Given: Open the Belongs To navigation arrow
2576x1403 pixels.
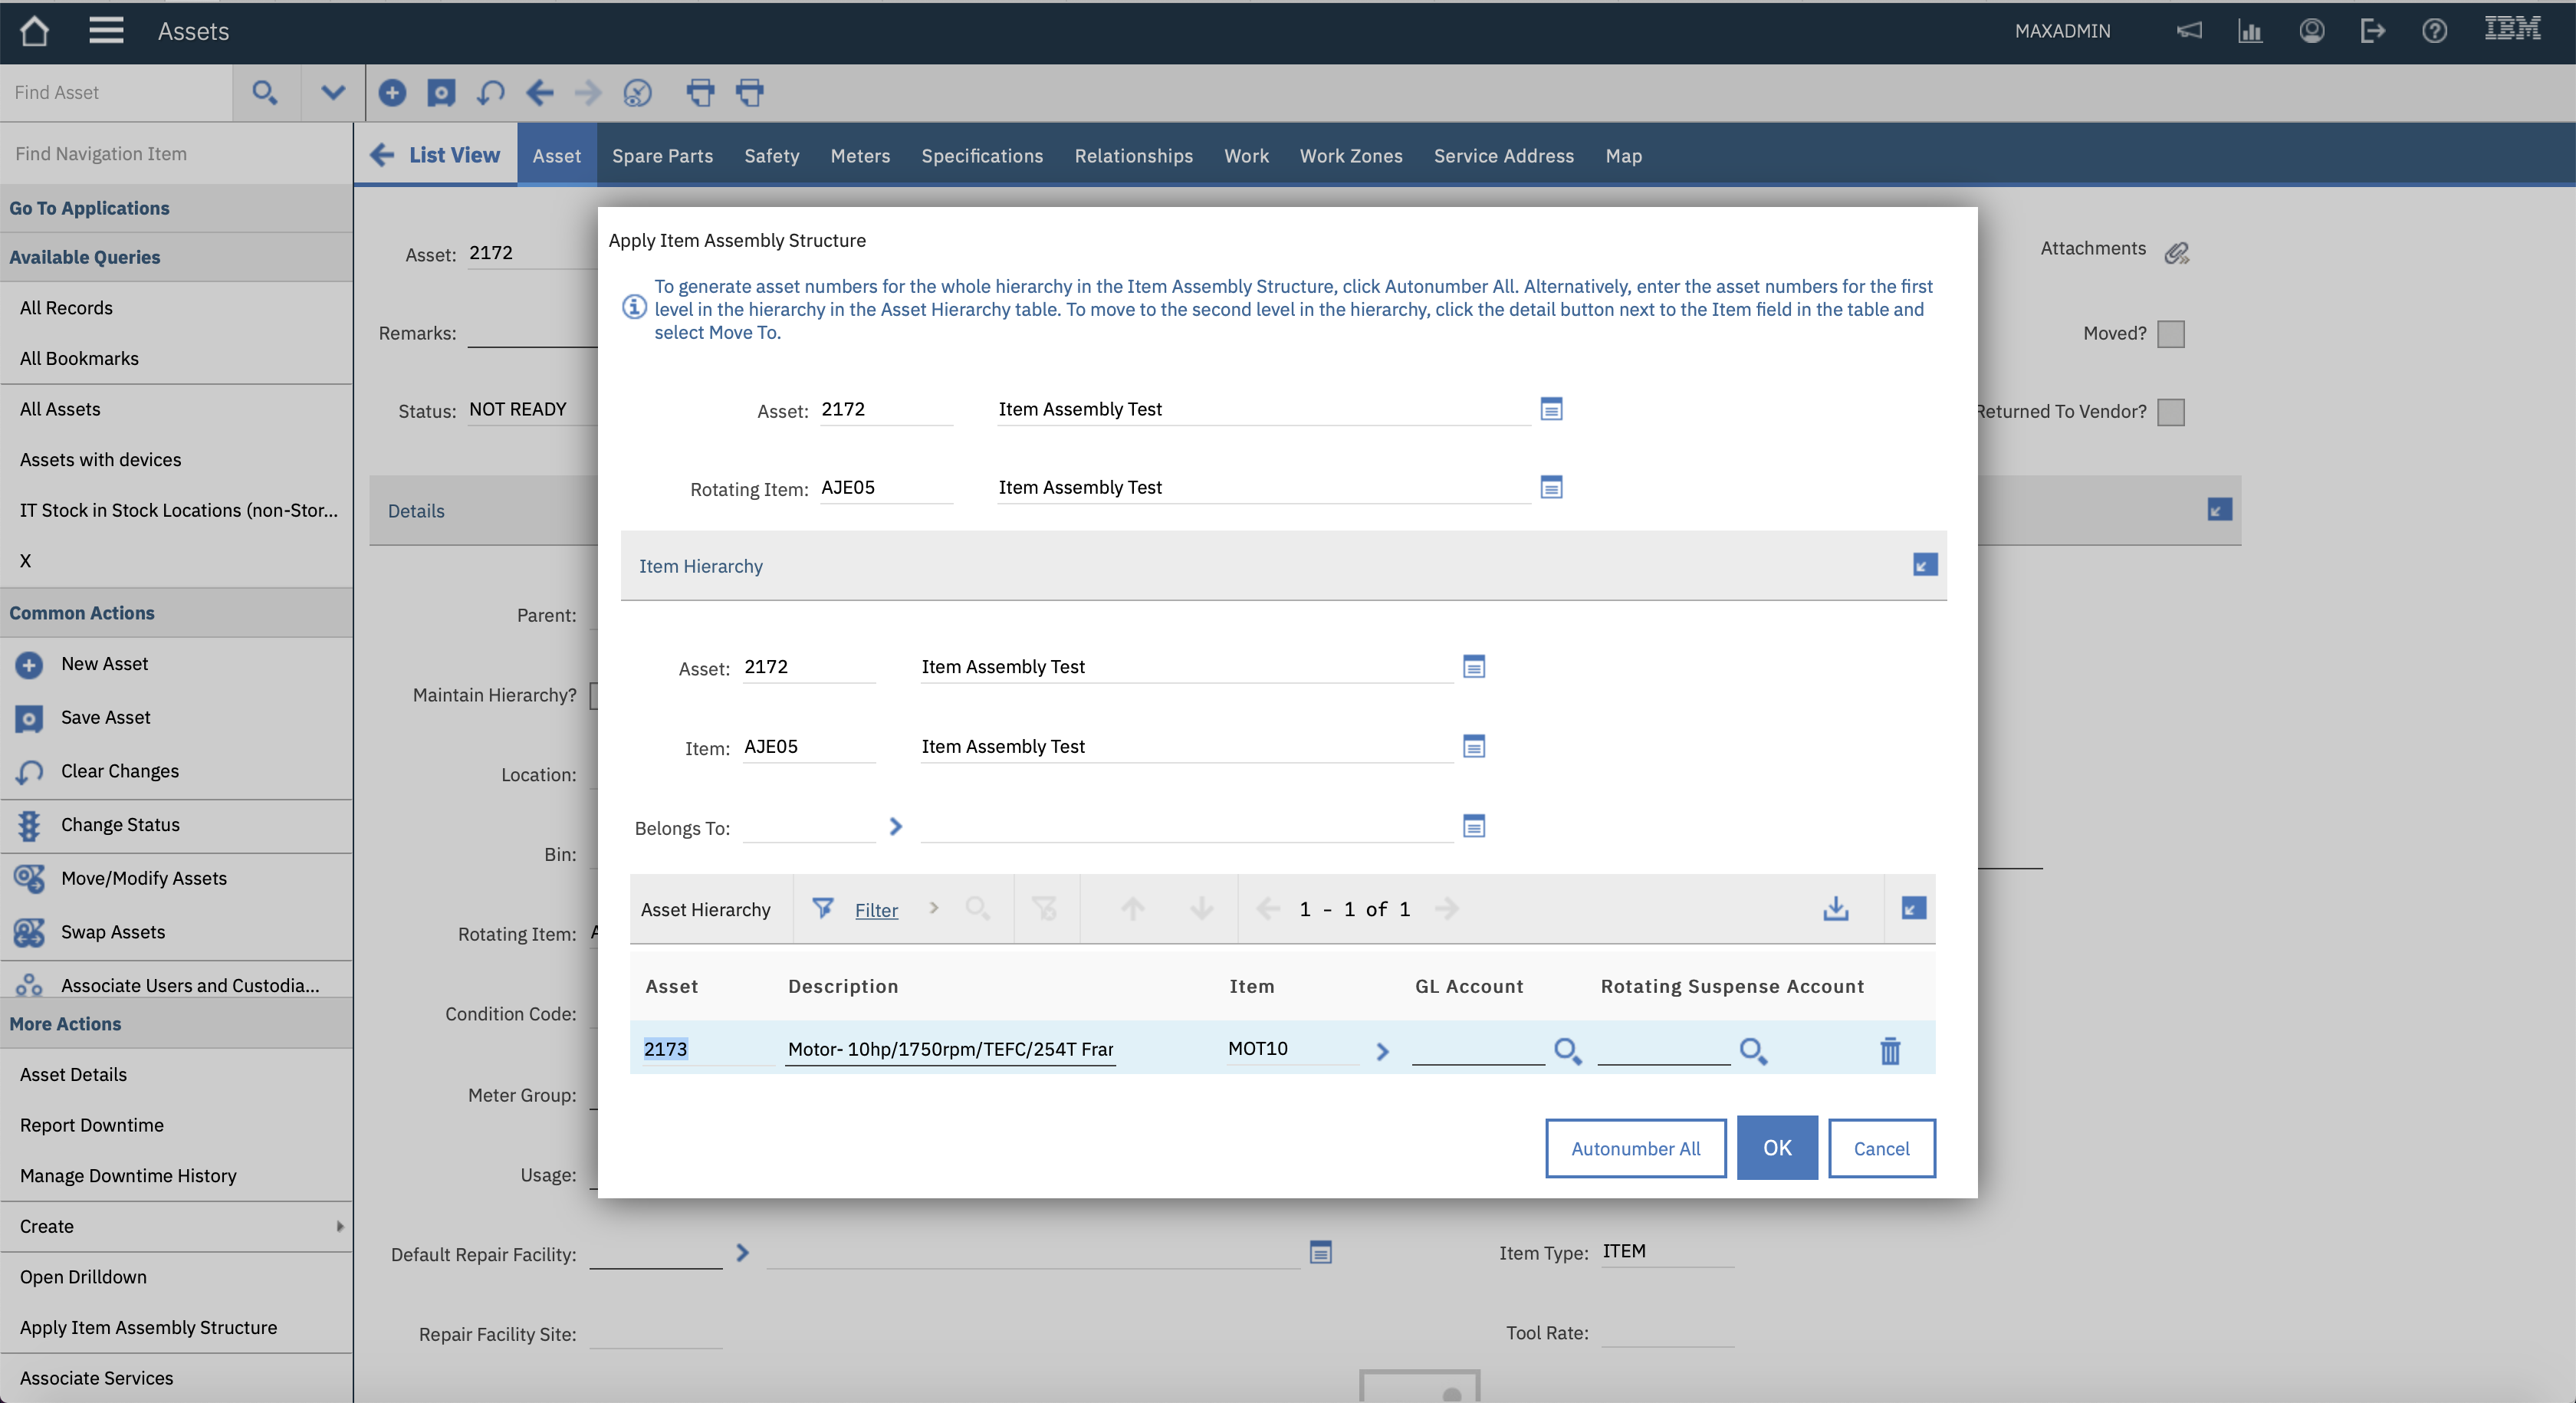Looking at the screenshot, I should pos(895,827).
